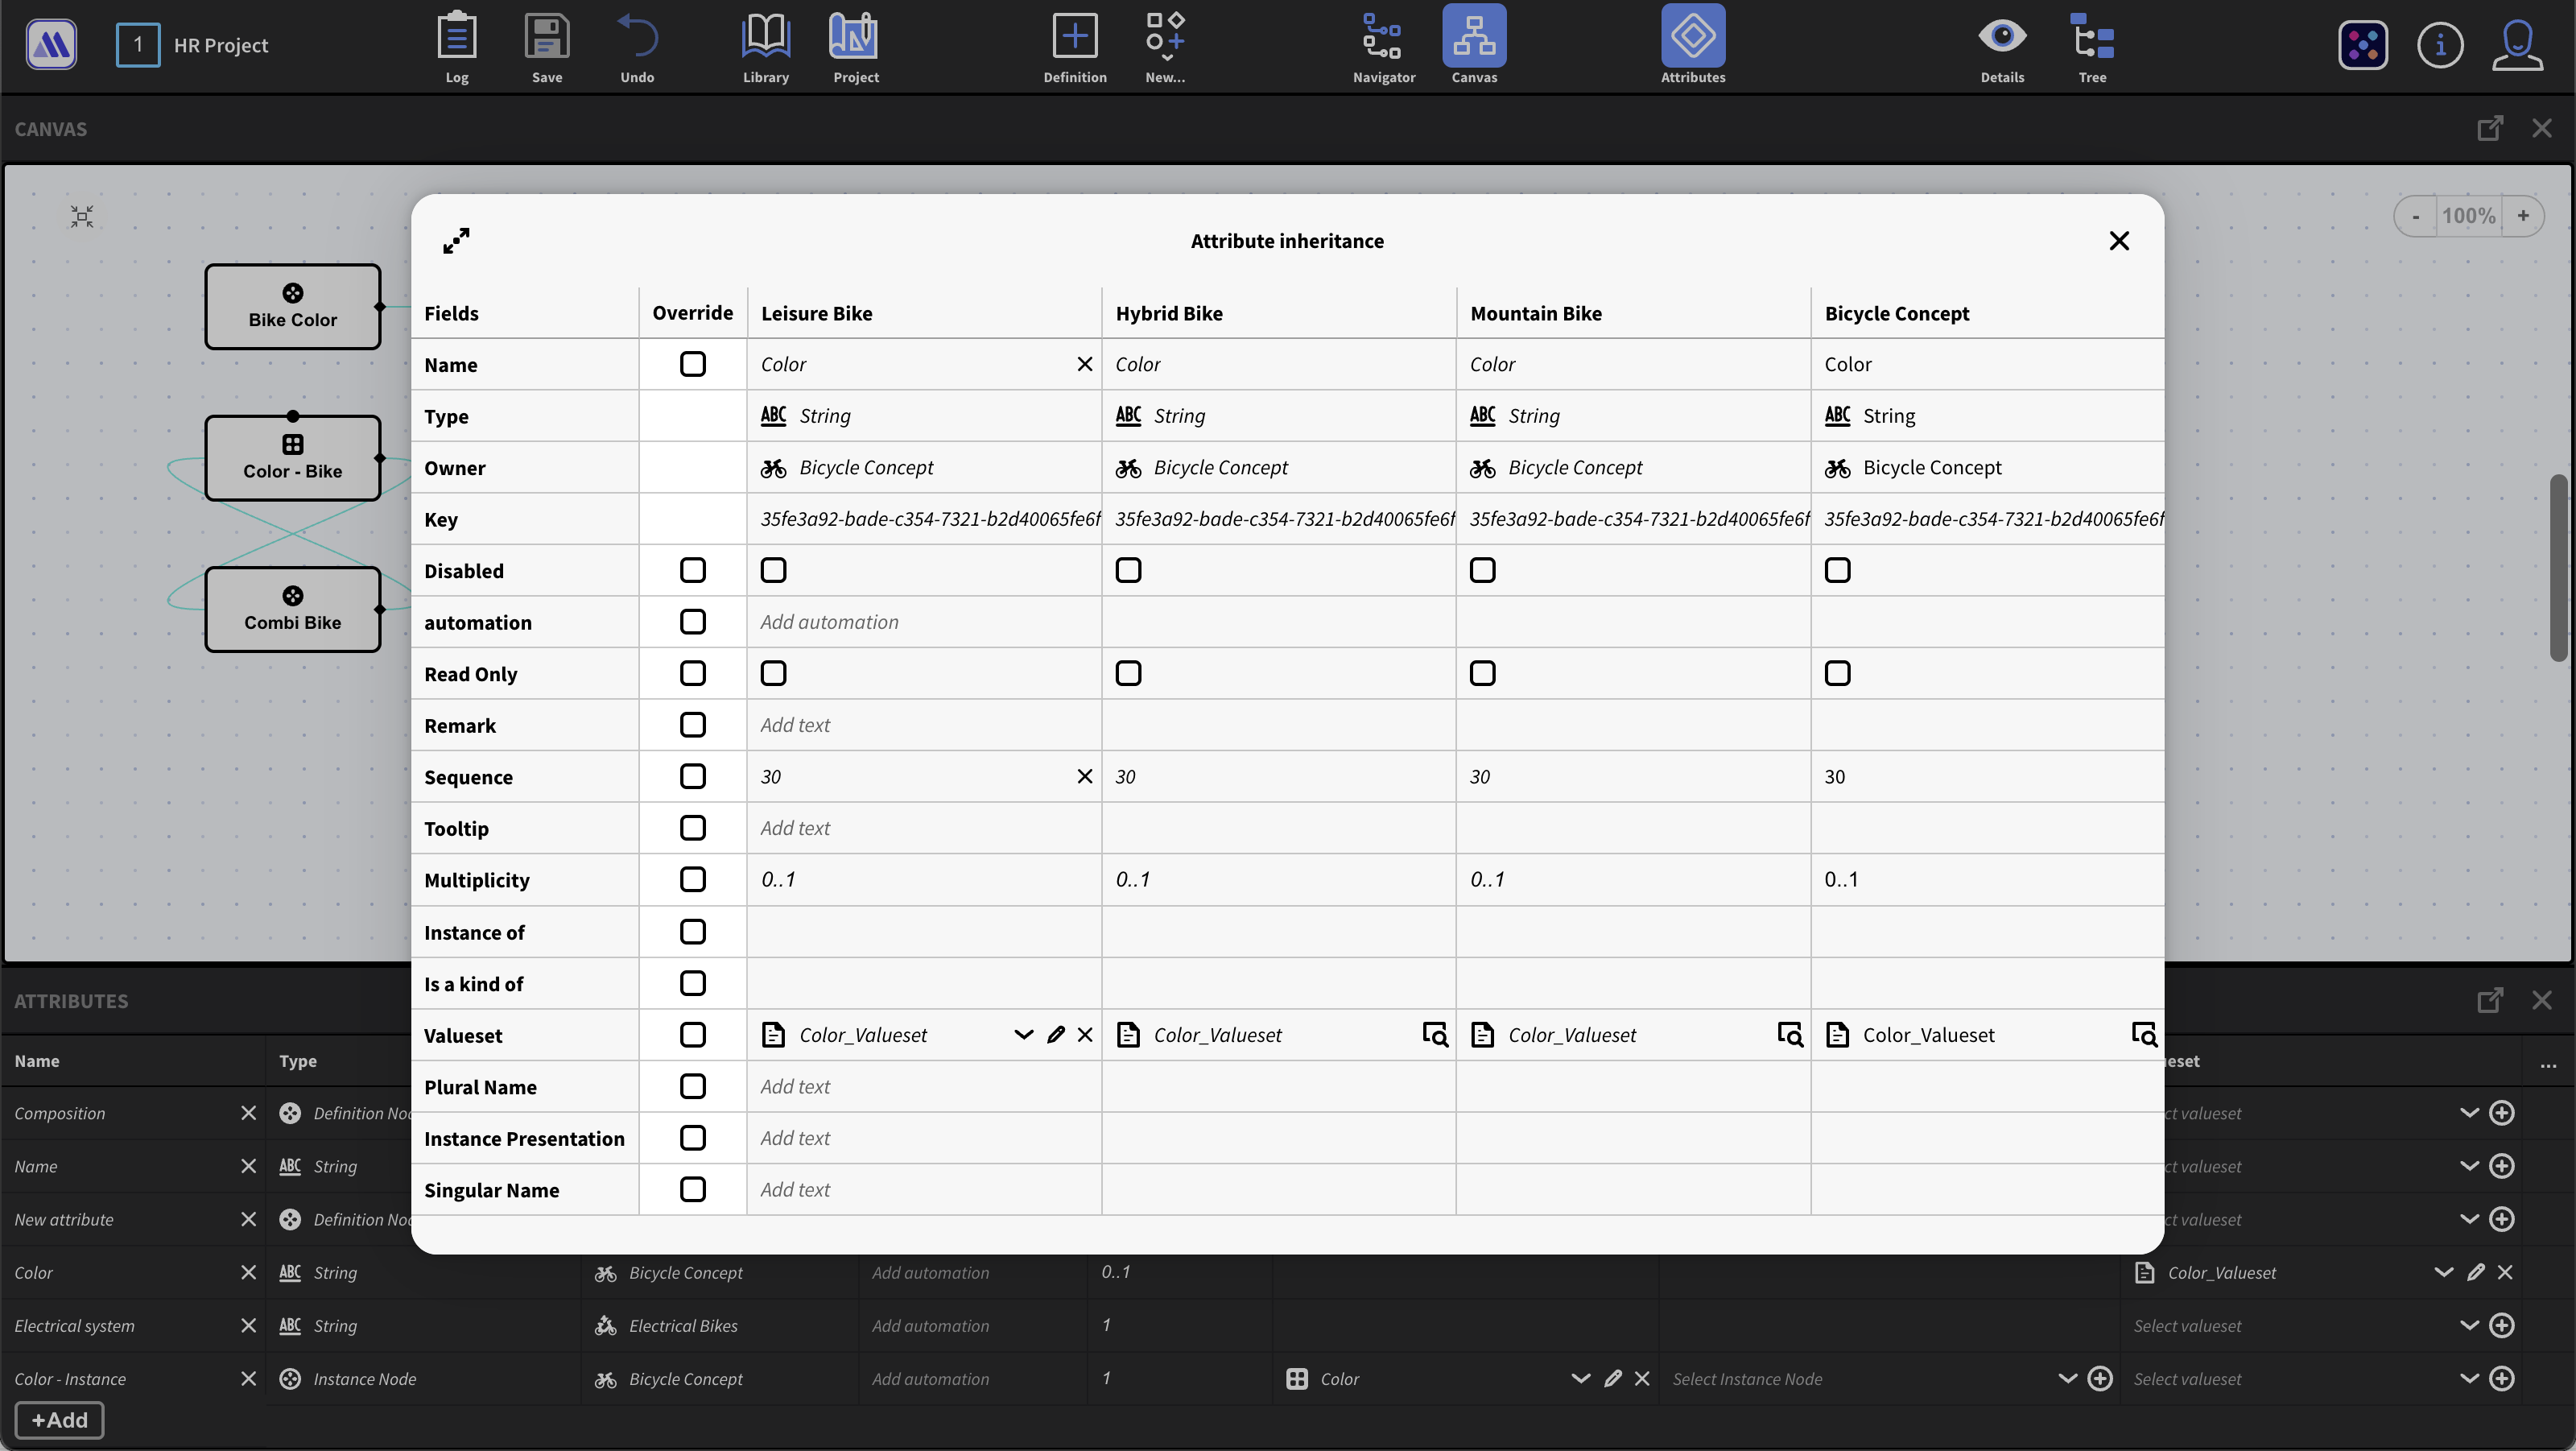The width and height of the screenshot is (2576, 1451).
Task: Click zoom in plus button
Action: 2523,216
